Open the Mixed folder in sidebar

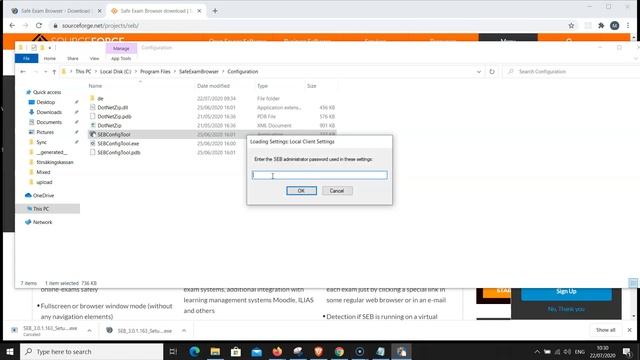pos(43,172)
